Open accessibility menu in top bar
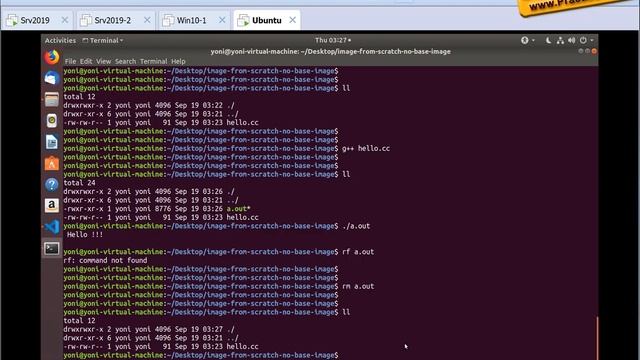The image size is (640, 360). click(x=525, y=40)
